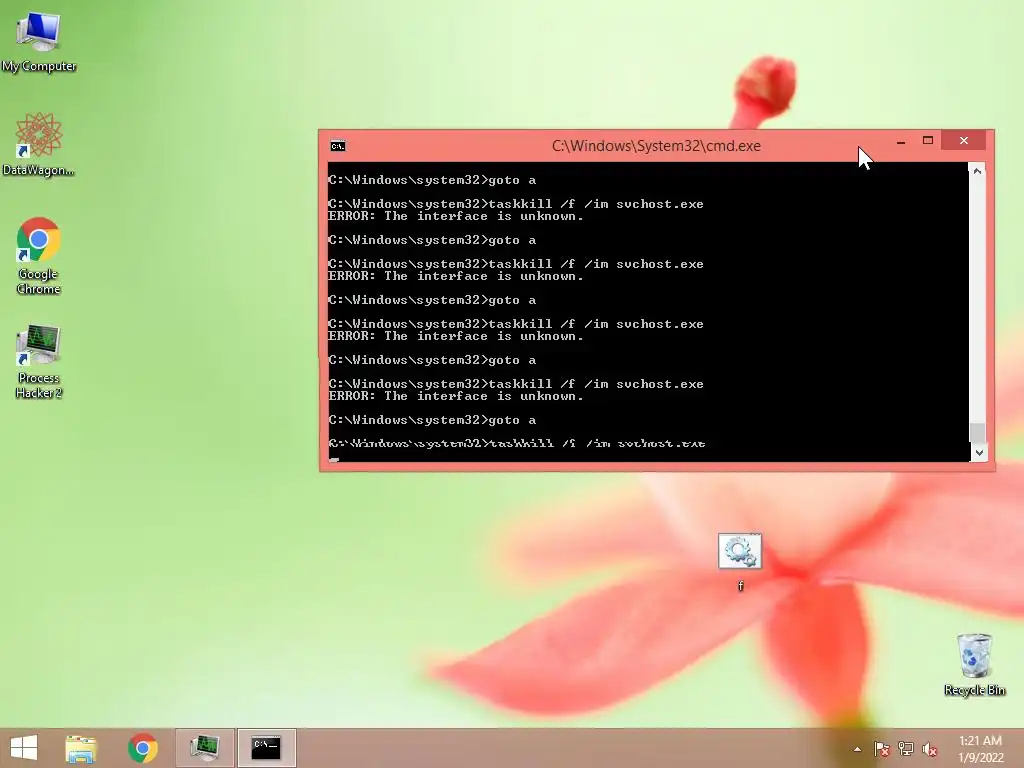Switch to Process Hacker taskbar button
This screenshot has height=768, width=1024.
point(204,748)
